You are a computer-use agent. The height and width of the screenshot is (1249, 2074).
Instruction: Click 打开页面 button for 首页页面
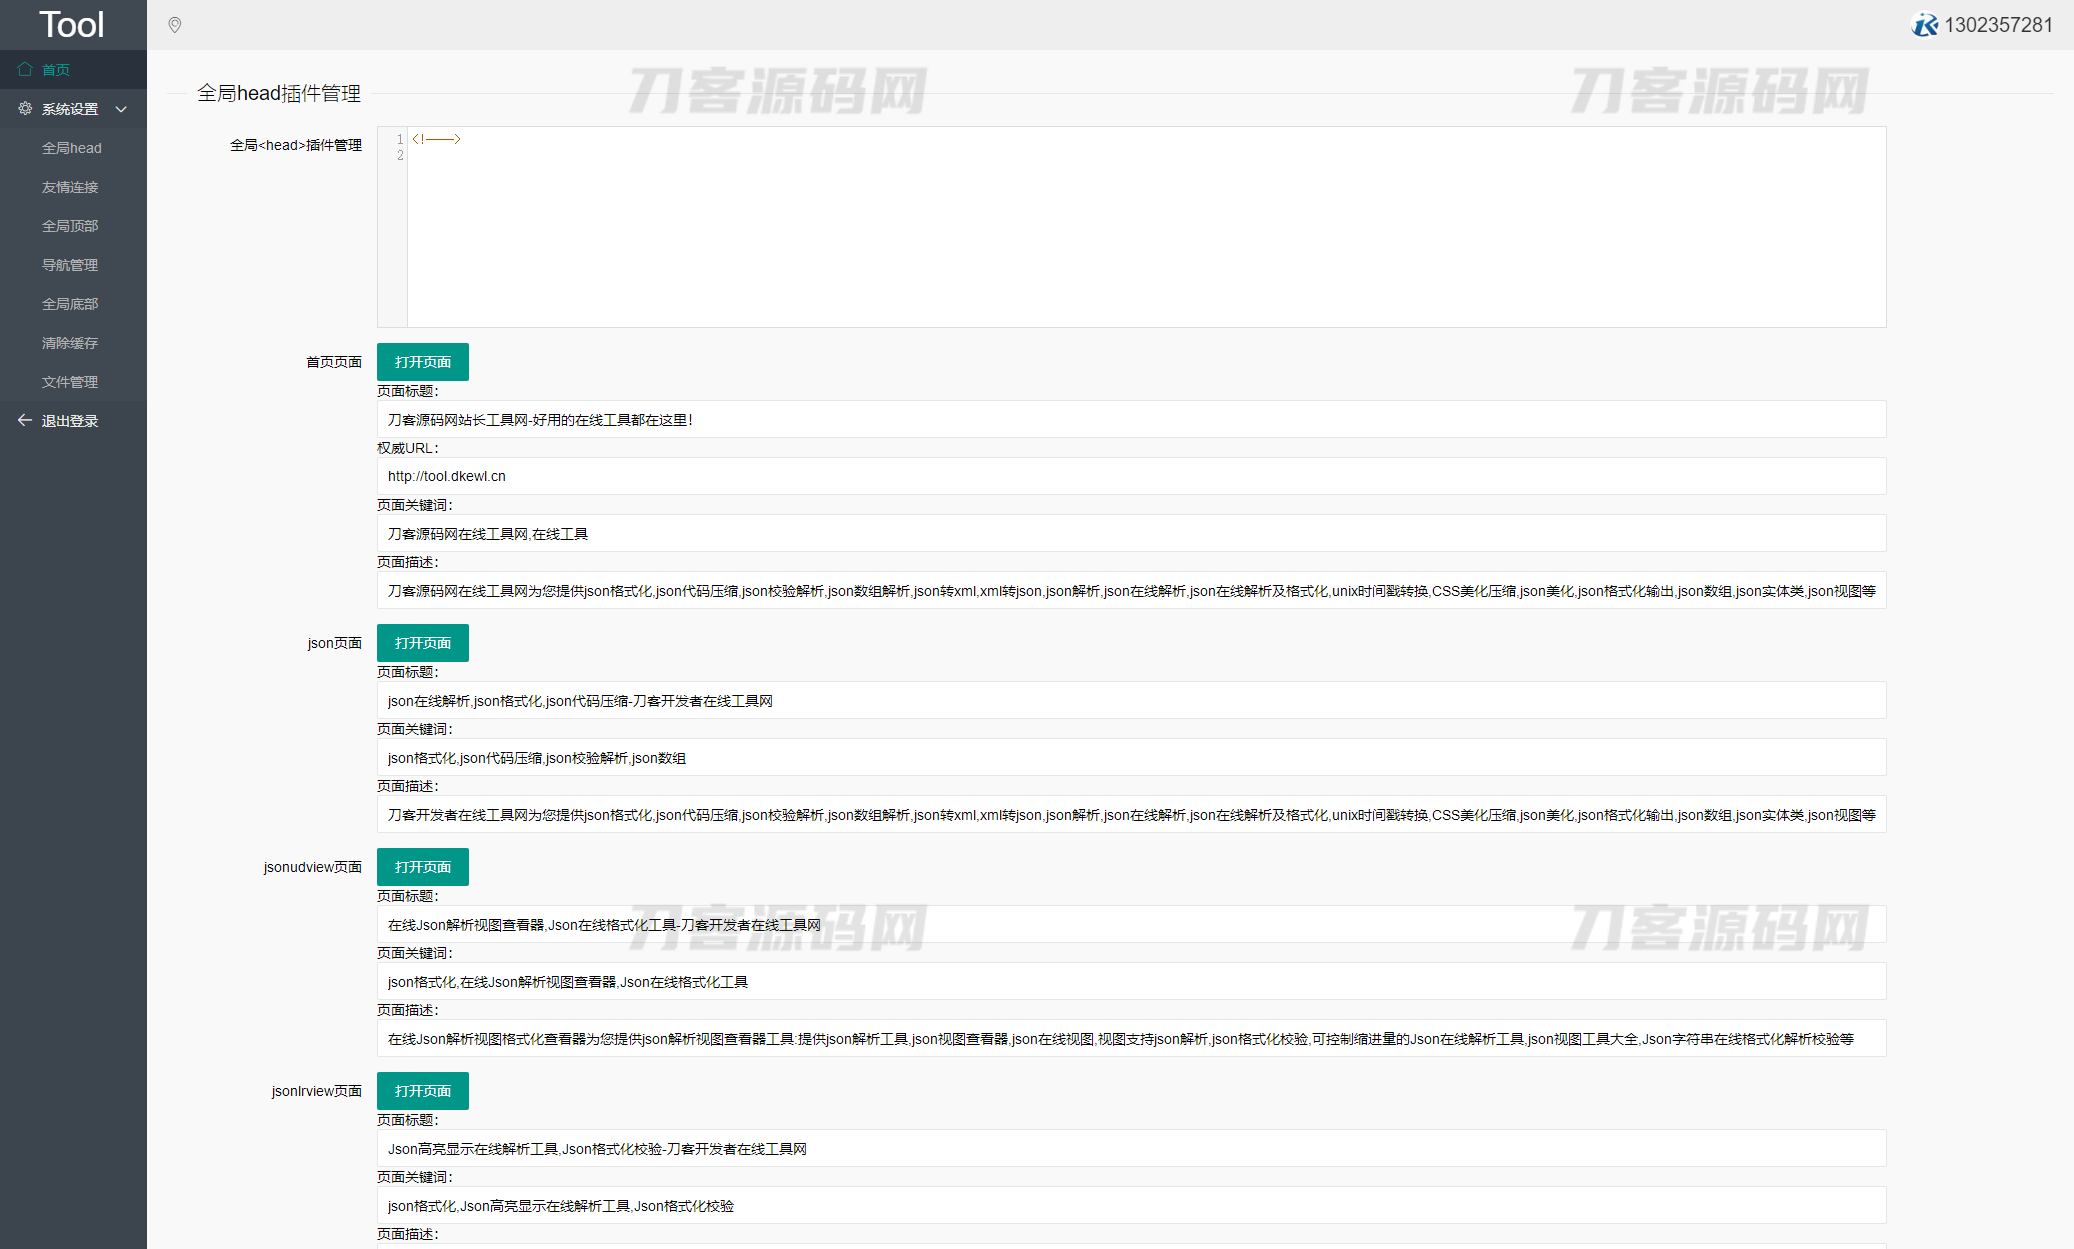[422, 362]
